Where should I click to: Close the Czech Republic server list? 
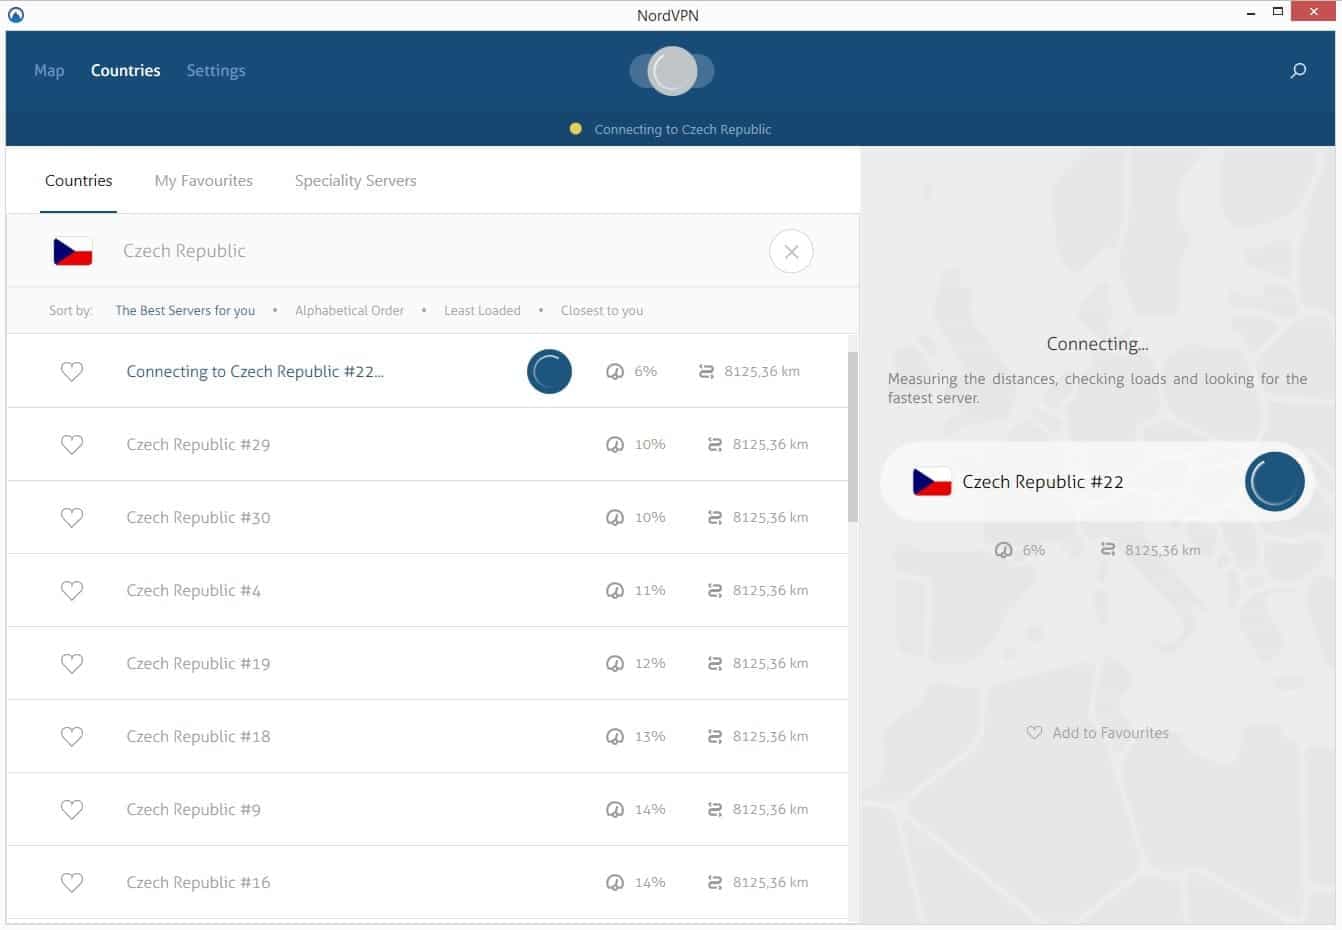[791, 251]
